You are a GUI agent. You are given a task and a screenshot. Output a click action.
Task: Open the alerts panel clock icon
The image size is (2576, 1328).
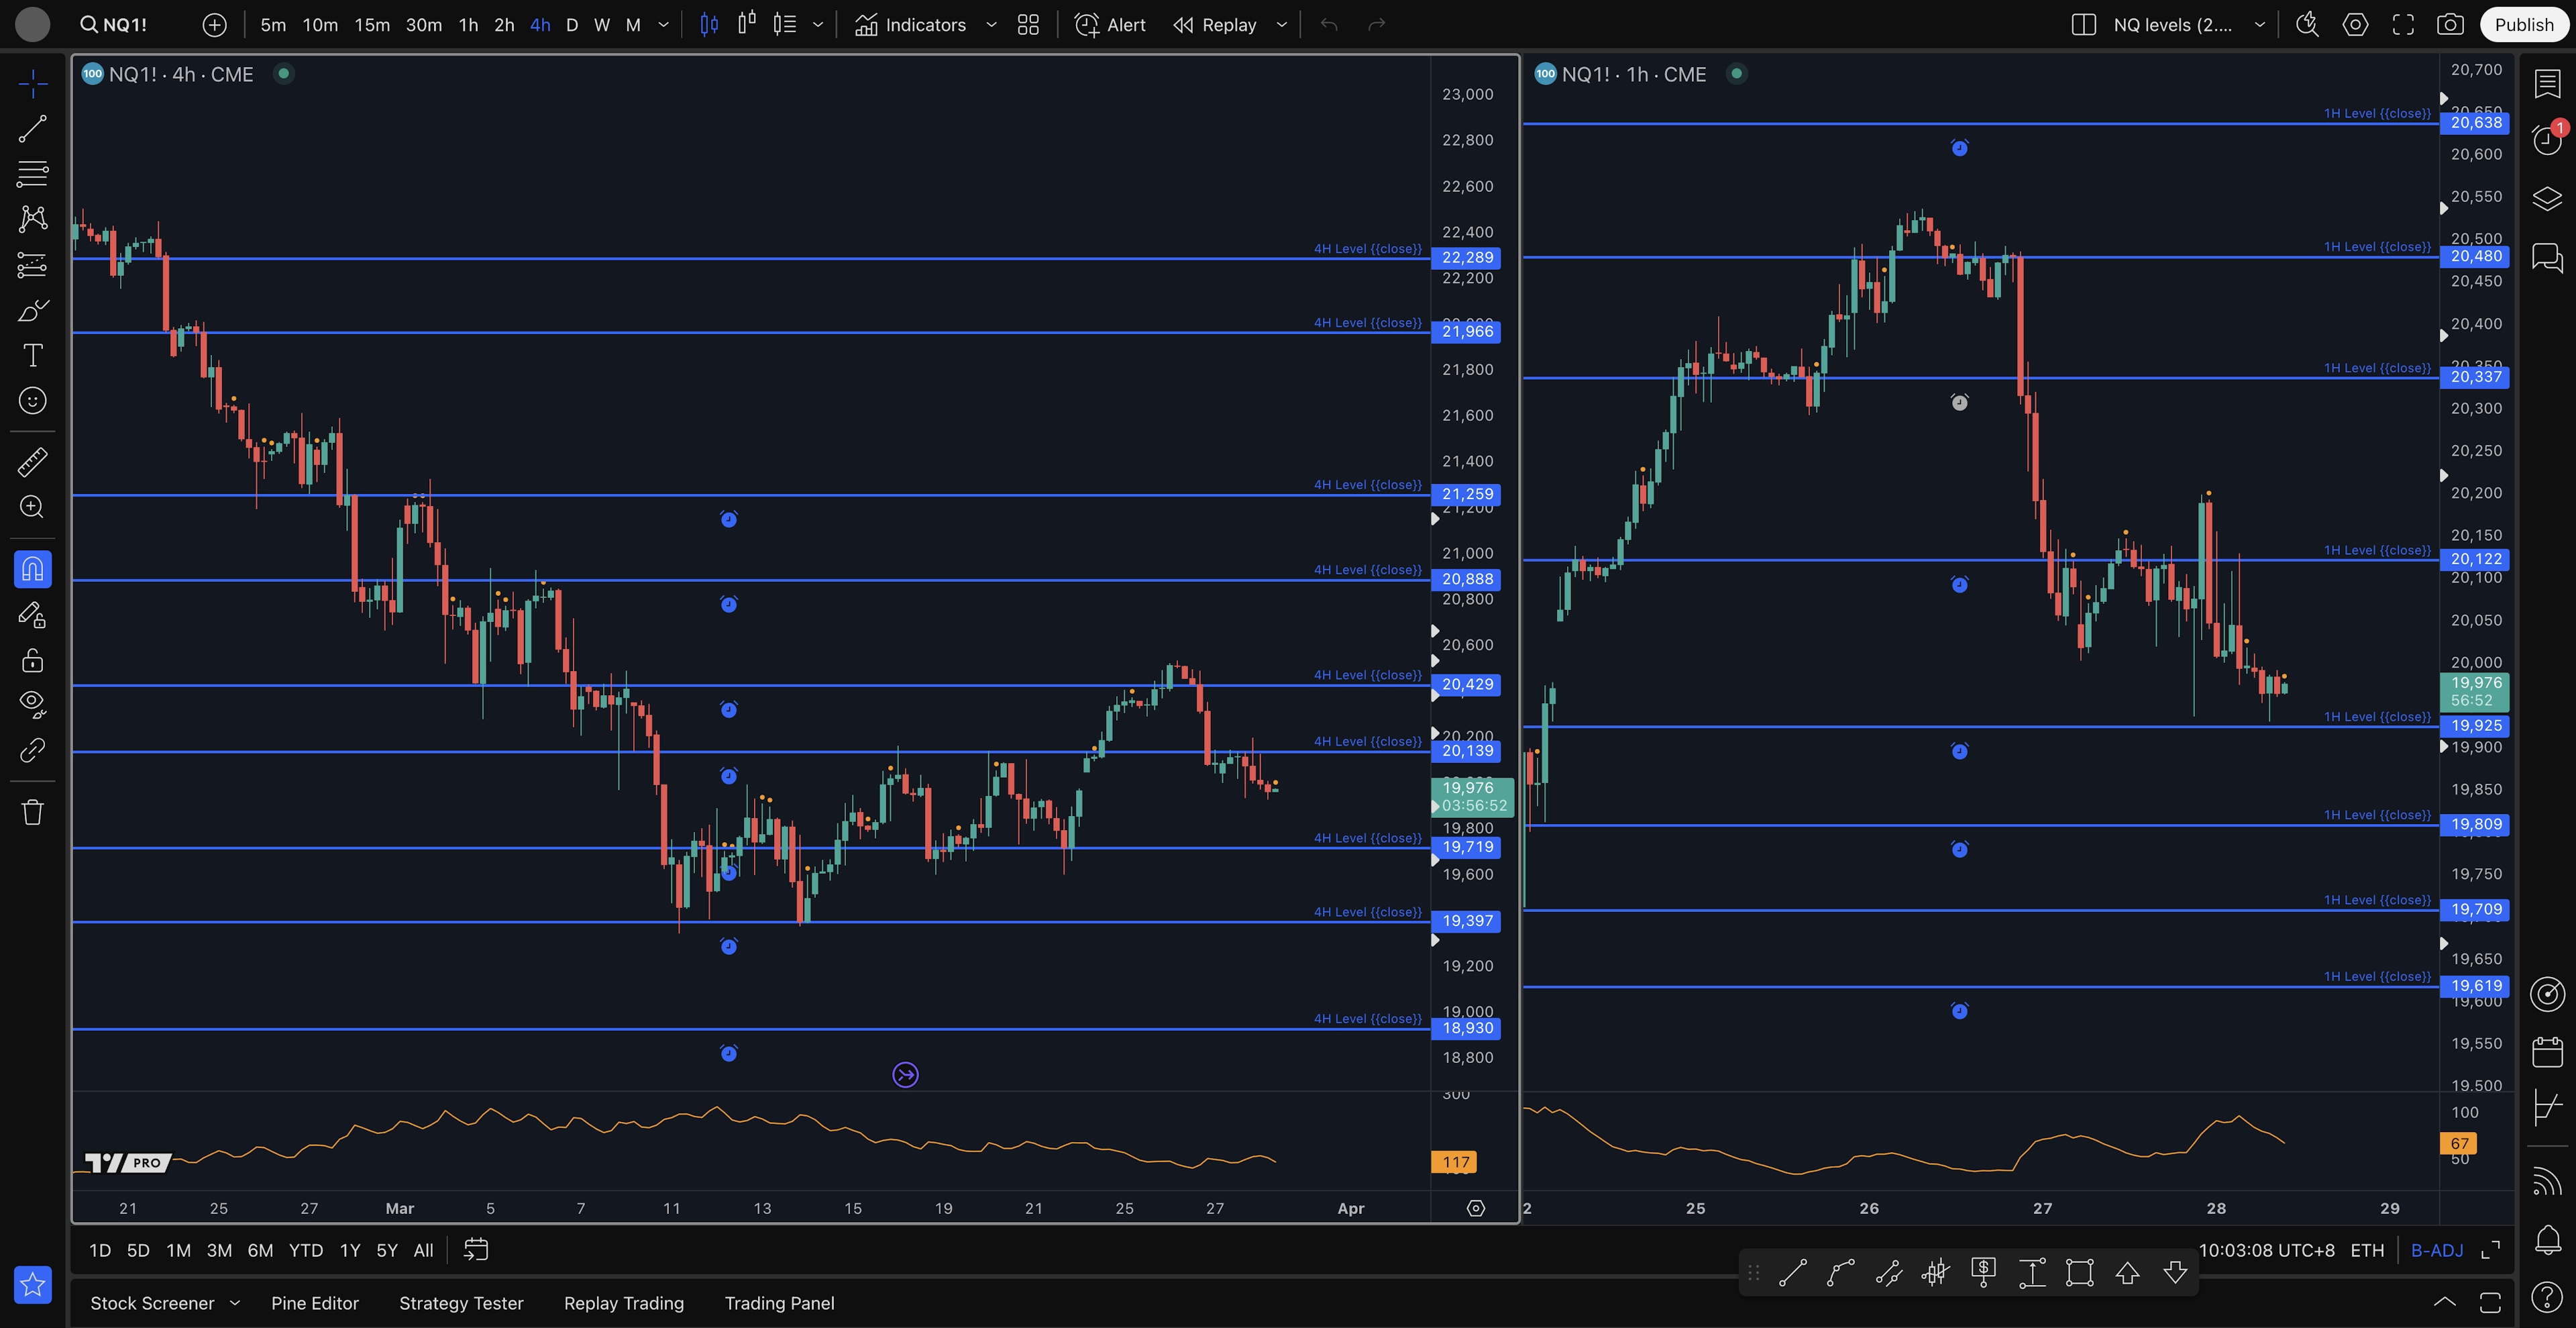coord(2547,140)
